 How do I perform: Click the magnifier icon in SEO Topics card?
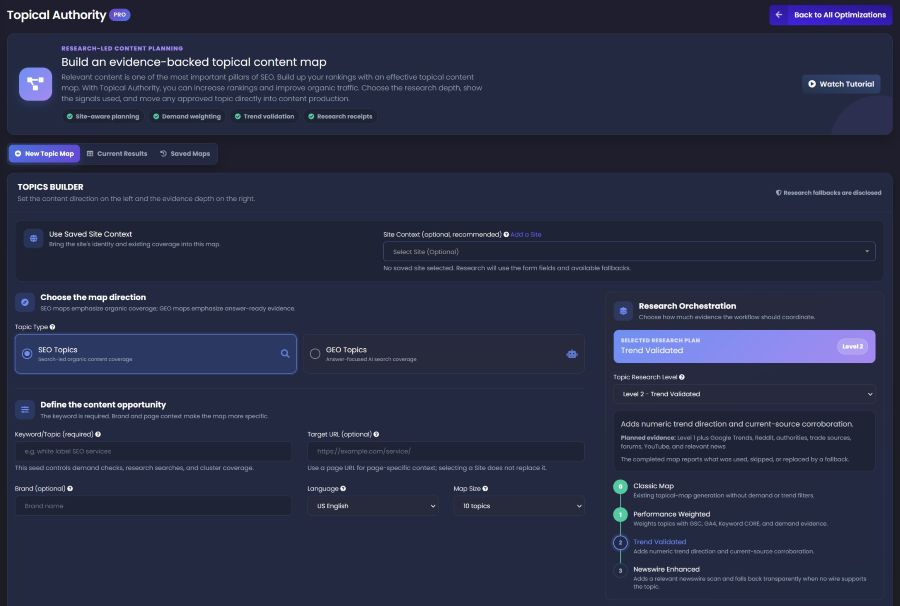tap(285, 354)
